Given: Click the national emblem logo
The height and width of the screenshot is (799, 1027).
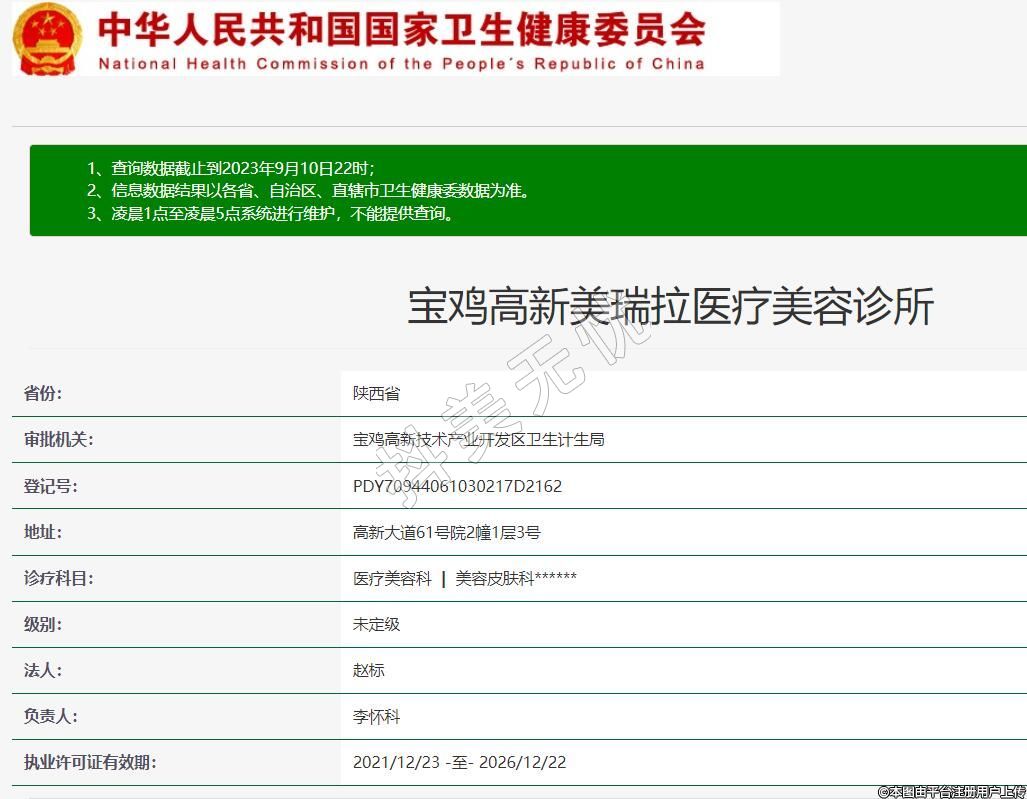Looking at the screenshot, I should tap(48, 38).
